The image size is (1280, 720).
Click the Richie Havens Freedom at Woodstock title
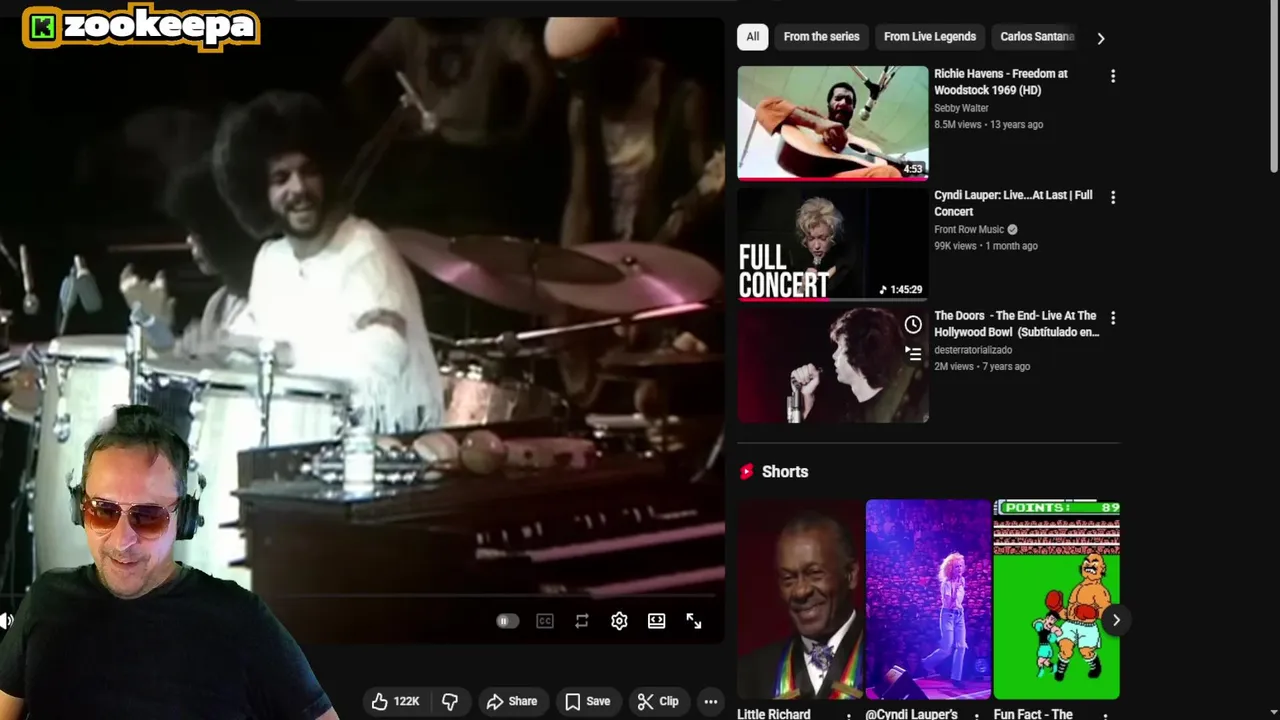tap(1001, 82)
